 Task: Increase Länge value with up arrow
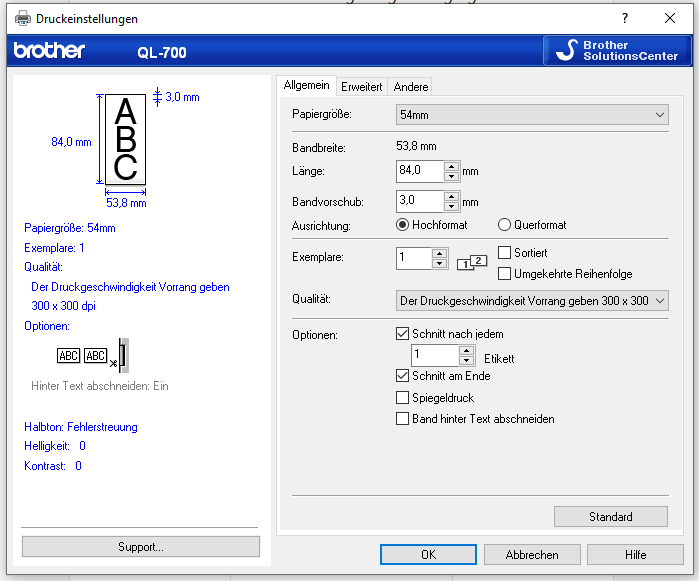pyautogui.click(x=451, y=166)
